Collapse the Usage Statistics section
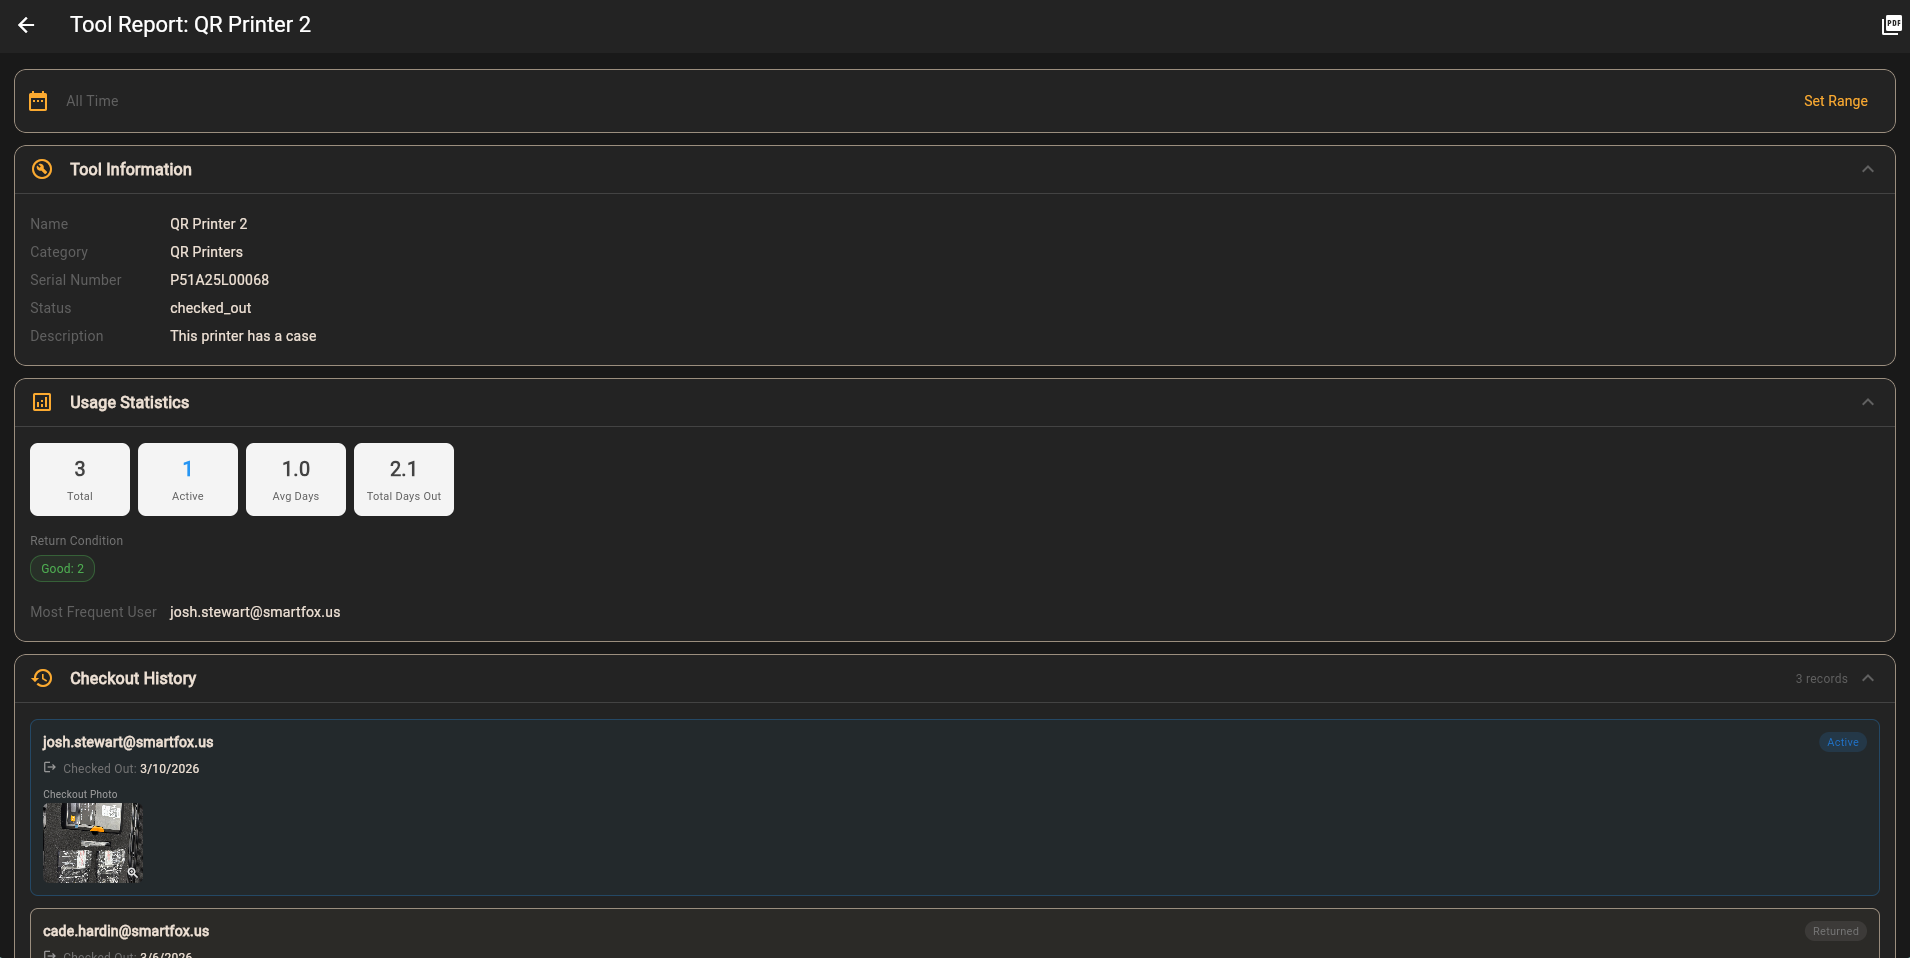This screenshot has height=958, width=1910. [1868, 402]
